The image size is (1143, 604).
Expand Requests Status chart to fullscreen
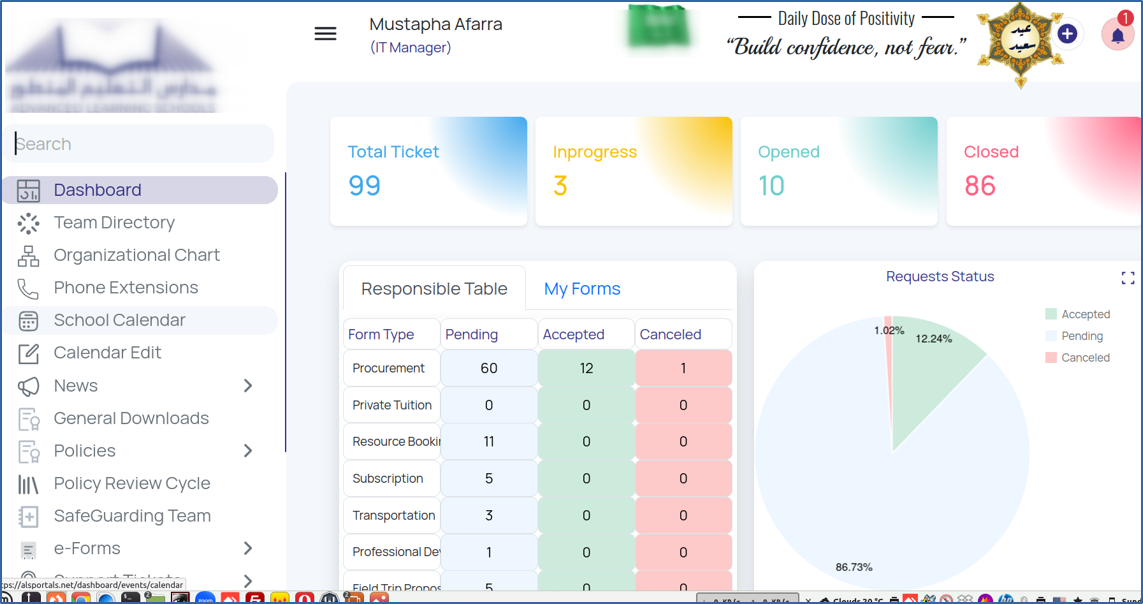[x=1127, y=278]
